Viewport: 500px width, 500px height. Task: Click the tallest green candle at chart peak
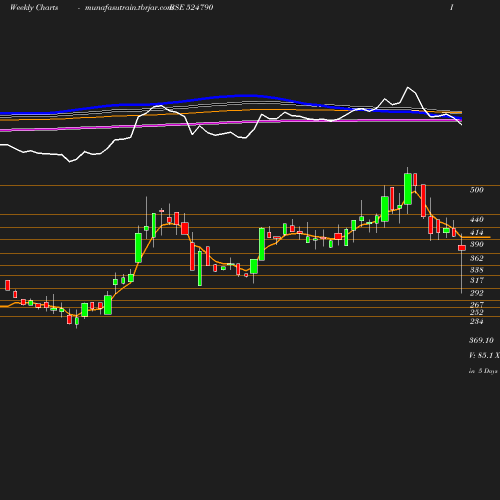click(x=408, y=189)
